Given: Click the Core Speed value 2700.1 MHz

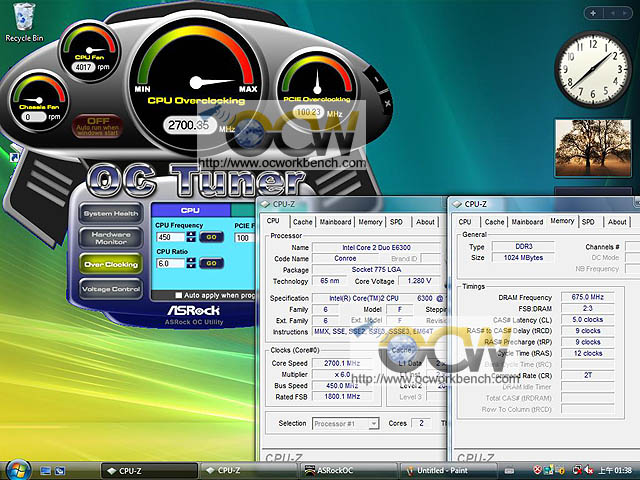Looking at the screenshot, I should (342, 363).
